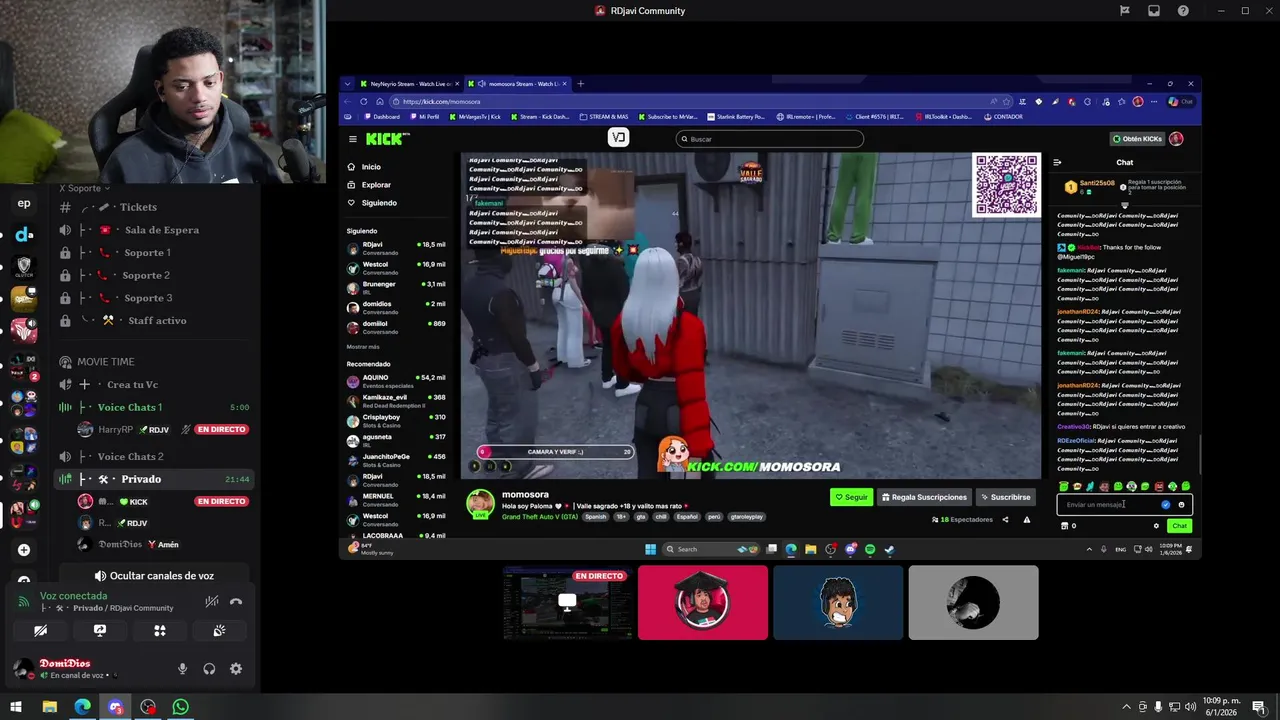Toggle camera button in voice panel
Screen dimensions: 1280x720
click(x=40, y=631)
